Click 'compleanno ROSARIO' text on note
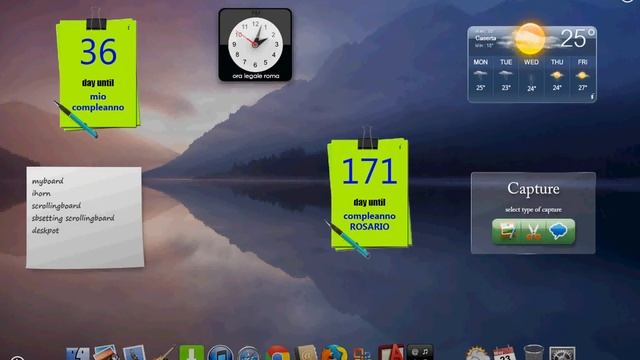This screenshot has height=360, width=640. (369, 221)
